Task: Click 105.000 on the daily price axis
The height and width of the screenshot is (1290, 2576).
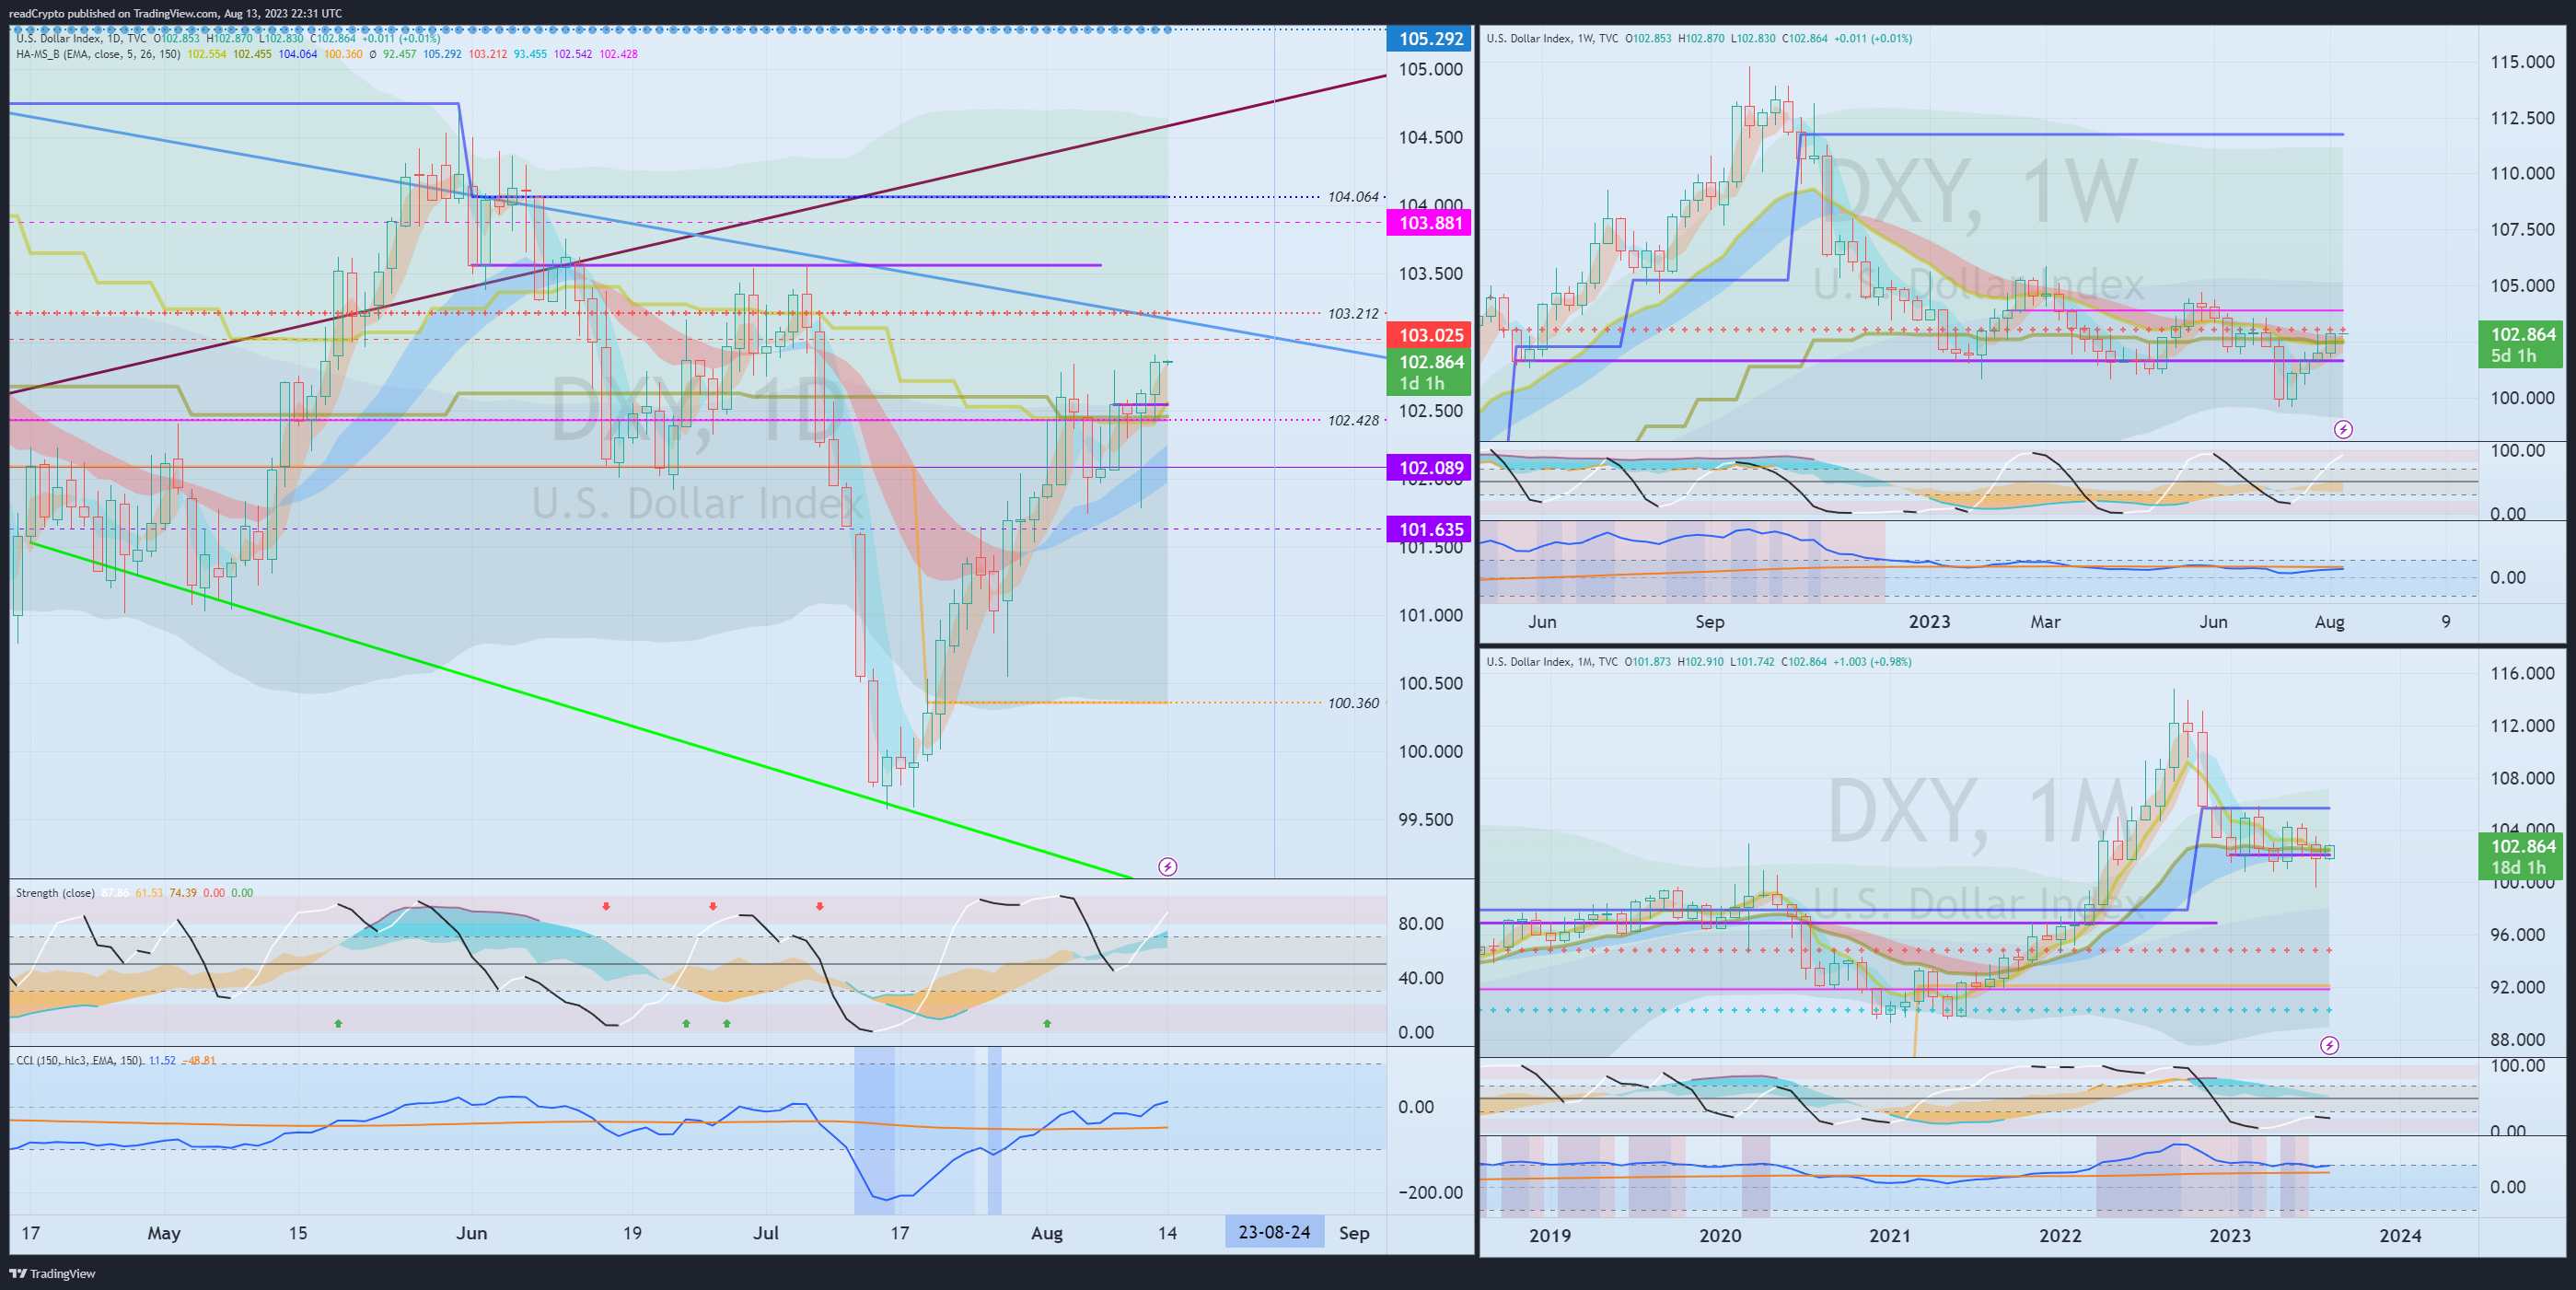Action: point(1430,69)
